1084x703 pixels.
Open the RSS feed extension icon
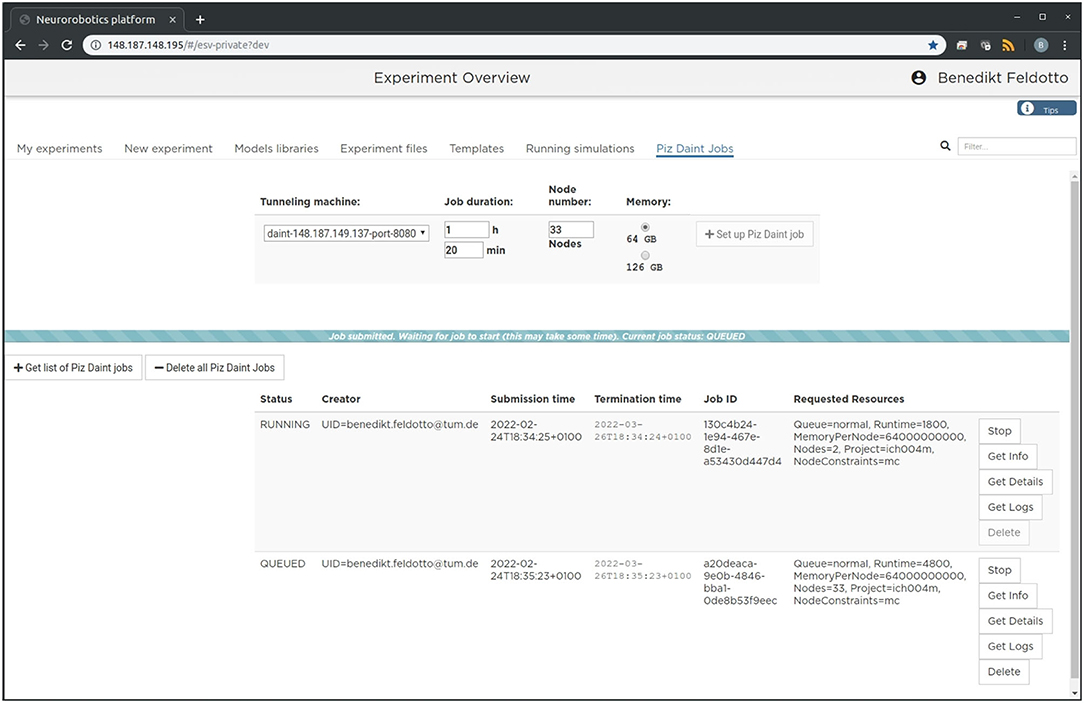coord(1008,45)
